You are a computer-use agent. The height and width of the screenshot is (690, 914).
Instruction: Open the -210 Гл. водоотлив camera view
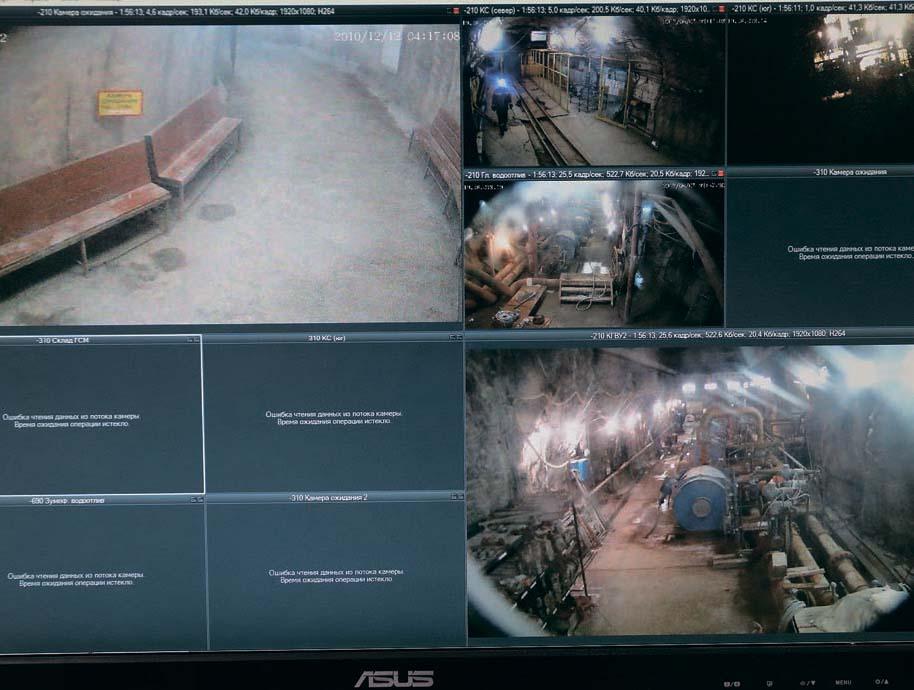click(x=593, y=255)
